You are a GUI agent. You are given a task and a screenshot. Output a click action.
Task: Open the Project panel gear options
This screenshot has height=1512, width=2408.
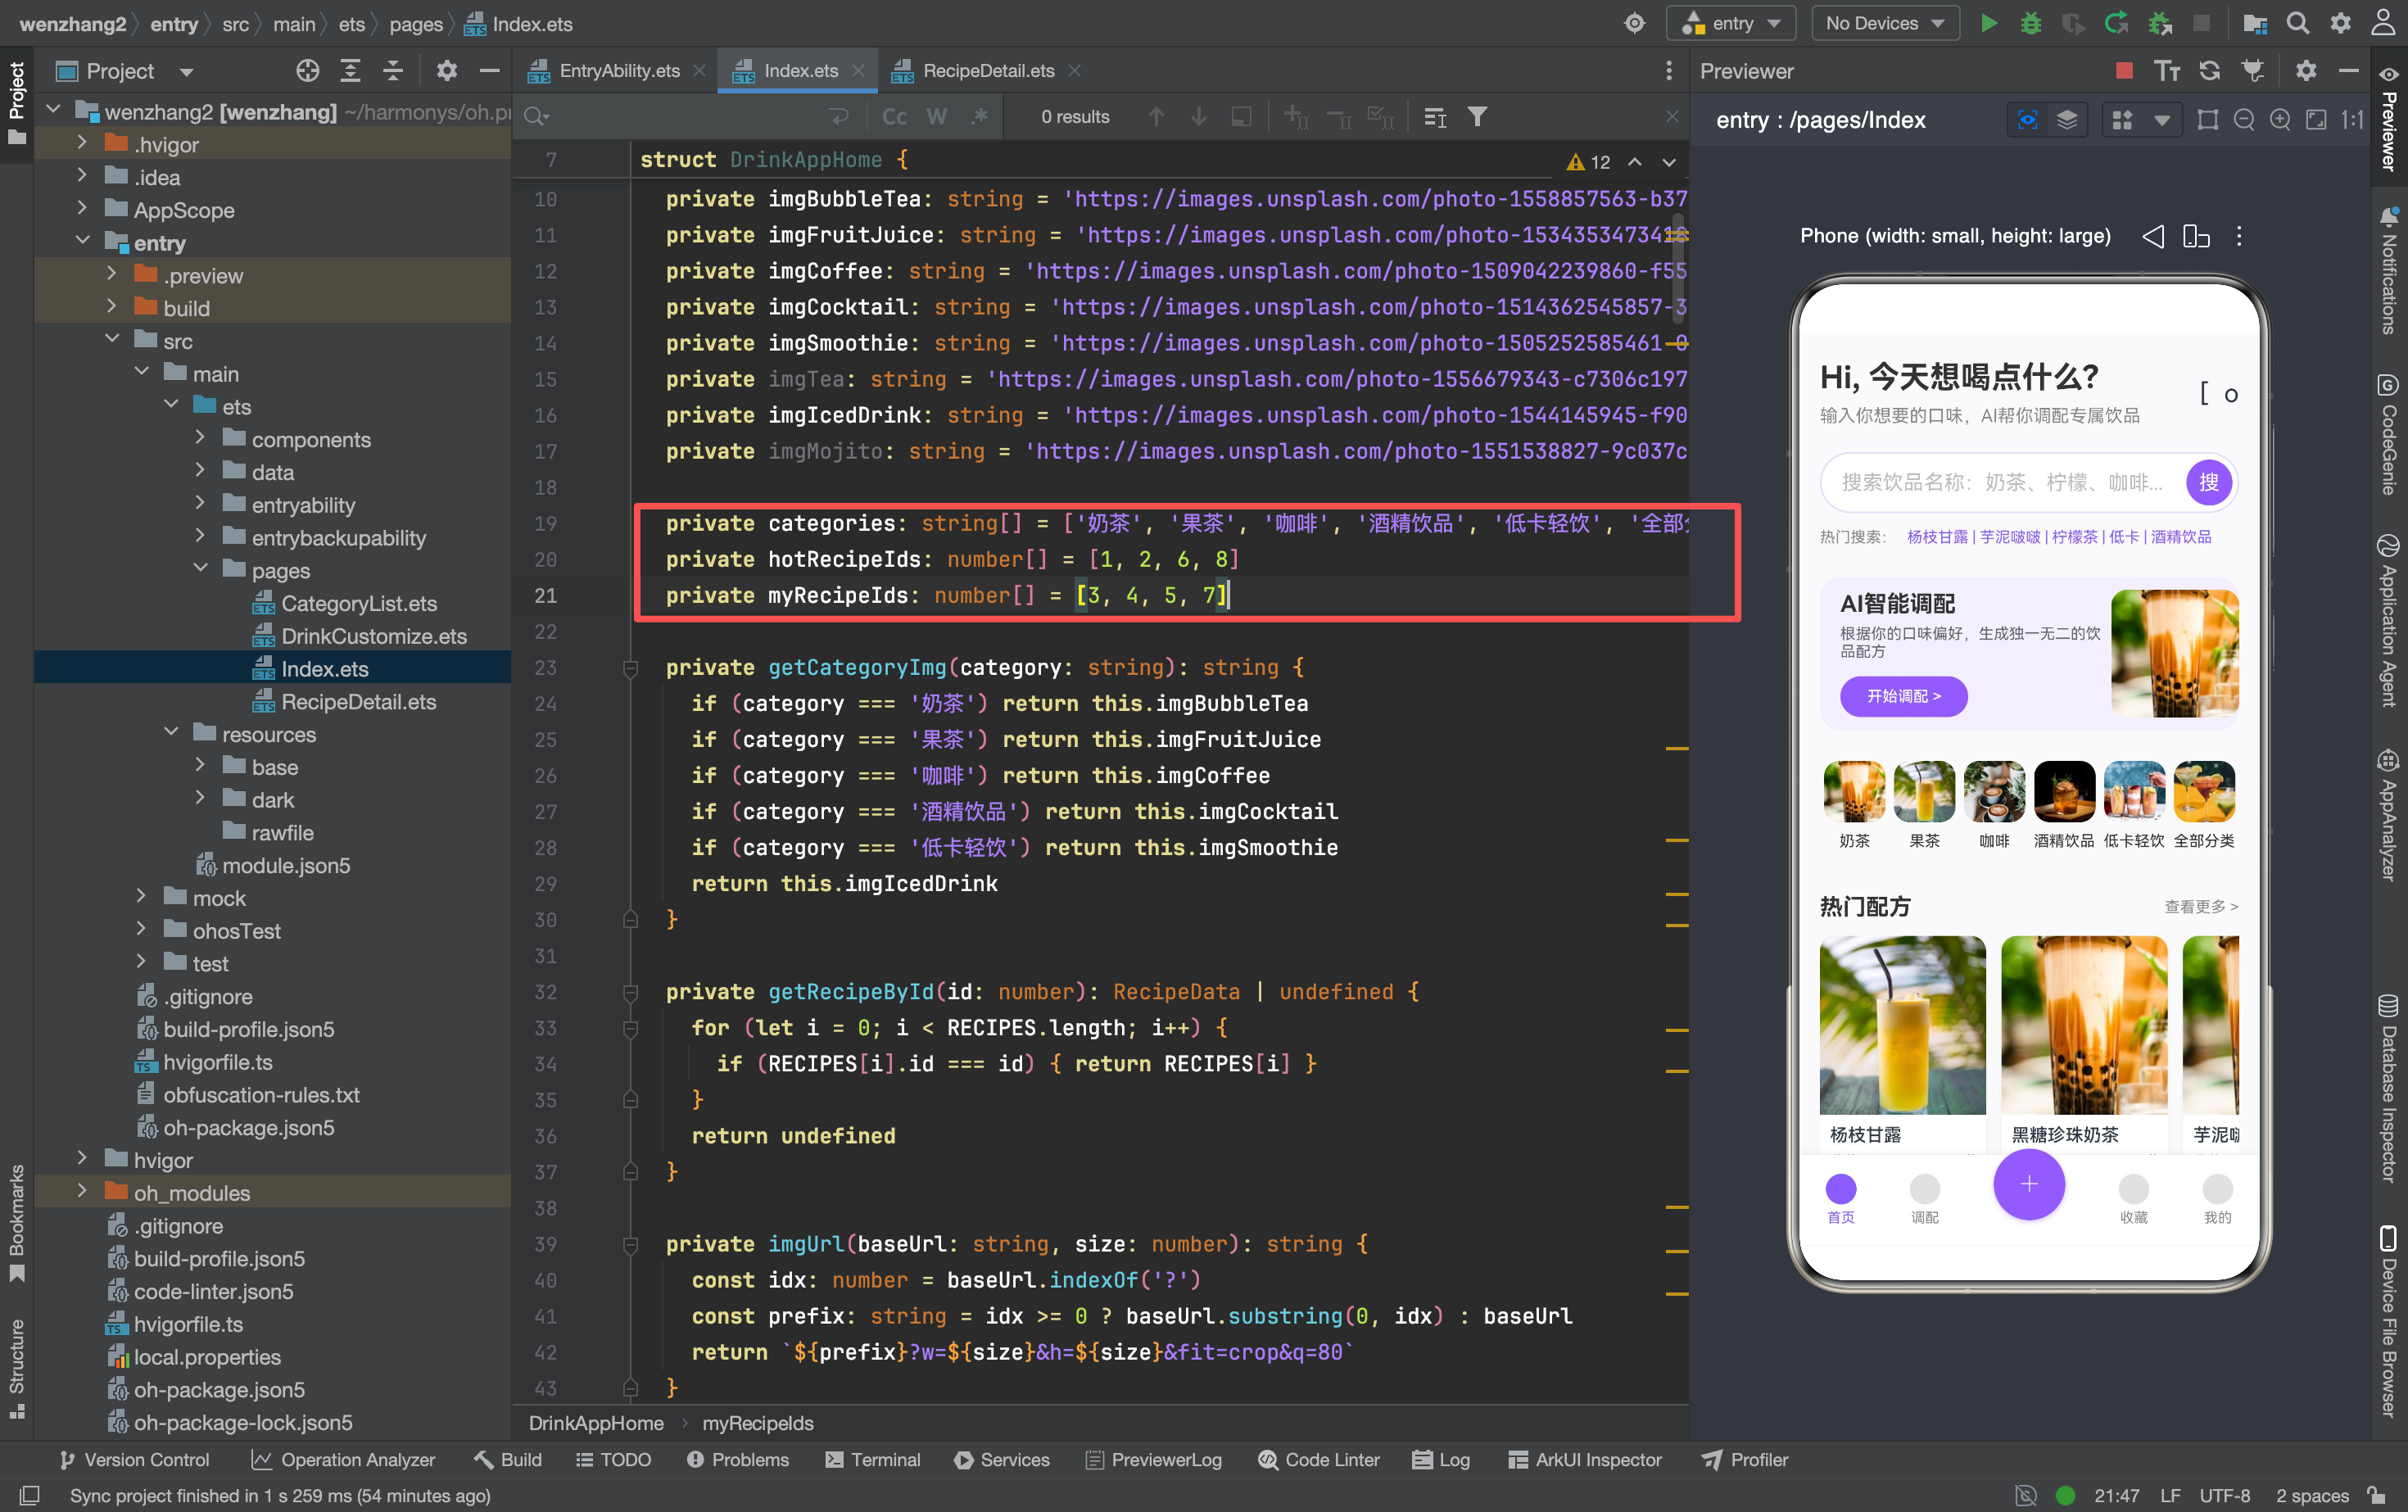tap(446, 70)
